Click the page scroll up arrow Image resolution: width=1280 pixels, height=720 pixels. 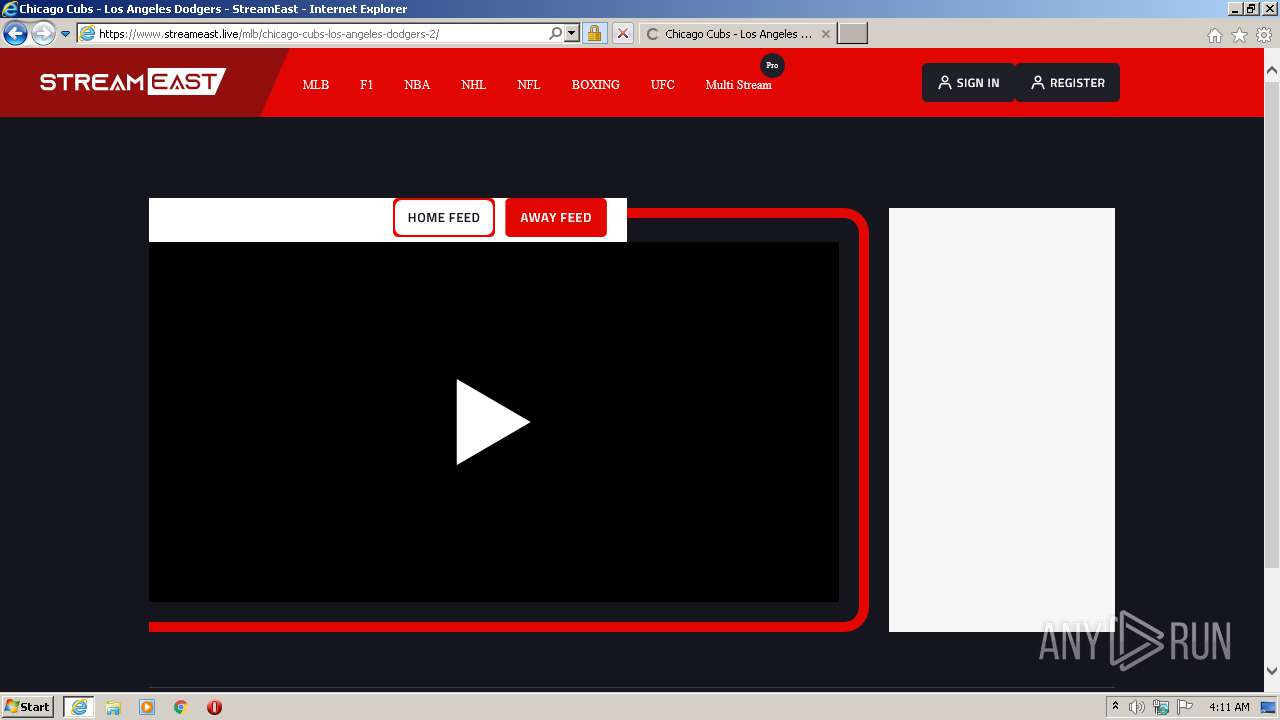click(x=1272, y=71)
